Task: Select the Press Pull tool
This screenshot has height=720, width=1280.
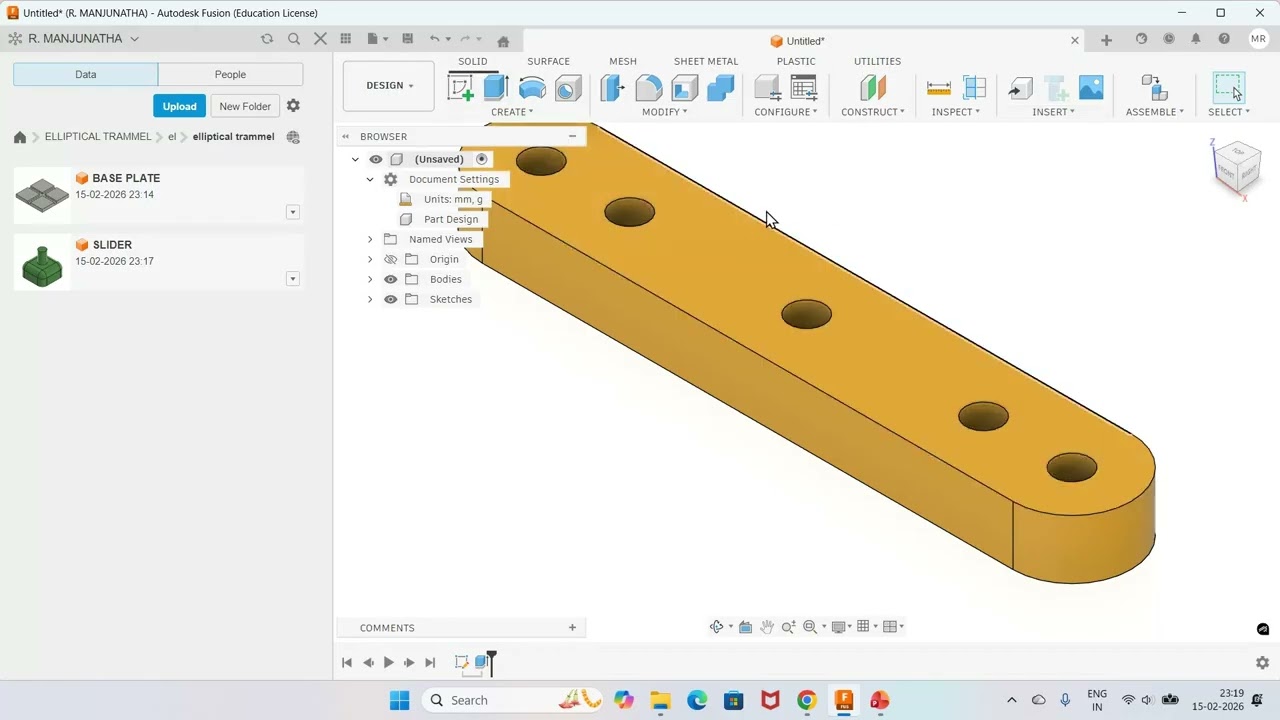Action: (x=612, y=88)
